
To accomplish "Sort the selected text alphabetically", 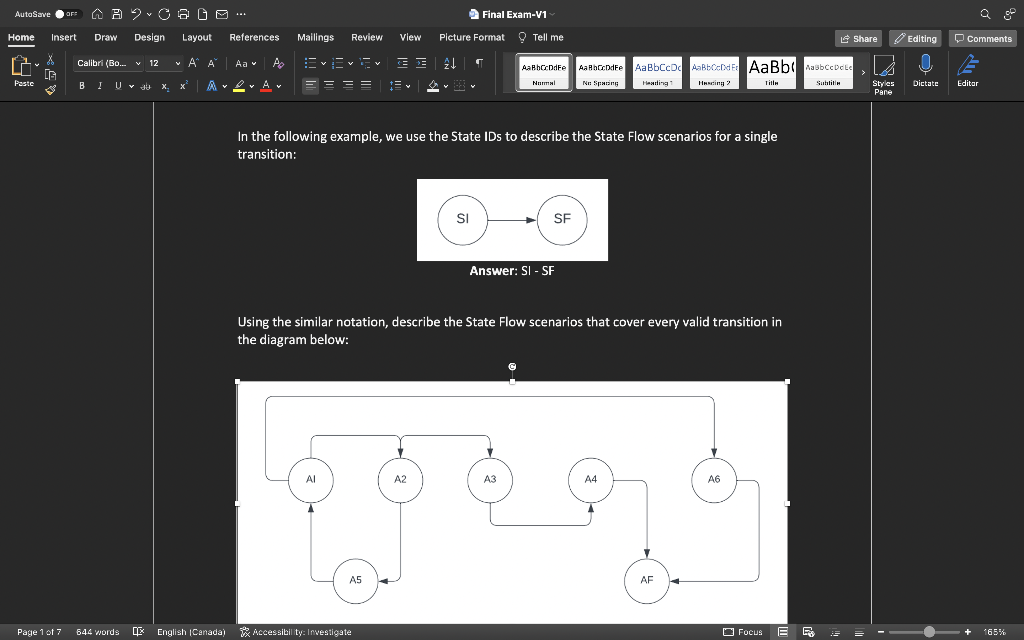I will click(x=449, y=62).
